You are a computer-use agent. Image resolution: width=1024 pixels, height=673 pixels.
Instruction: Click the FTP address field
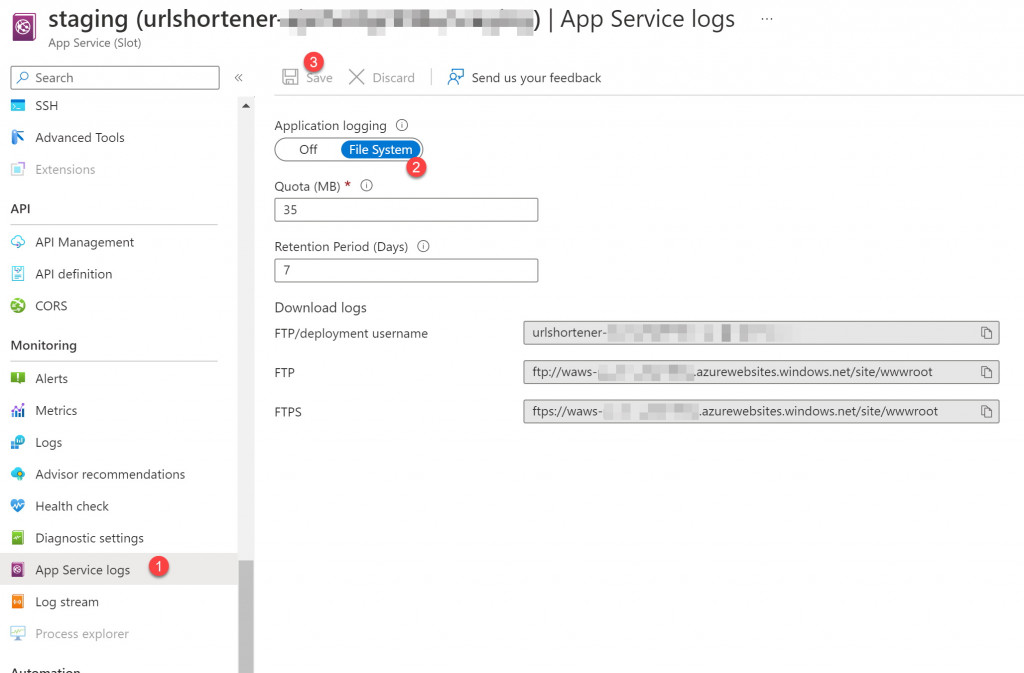tap(761, 372)
